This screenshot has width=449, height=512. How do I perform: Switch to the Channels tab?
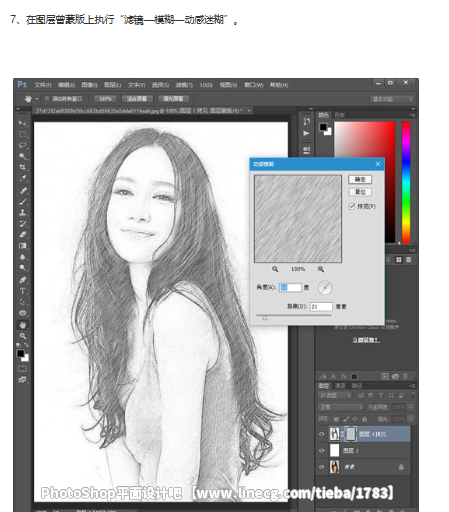pyautogui.click(x=340, y=386)
